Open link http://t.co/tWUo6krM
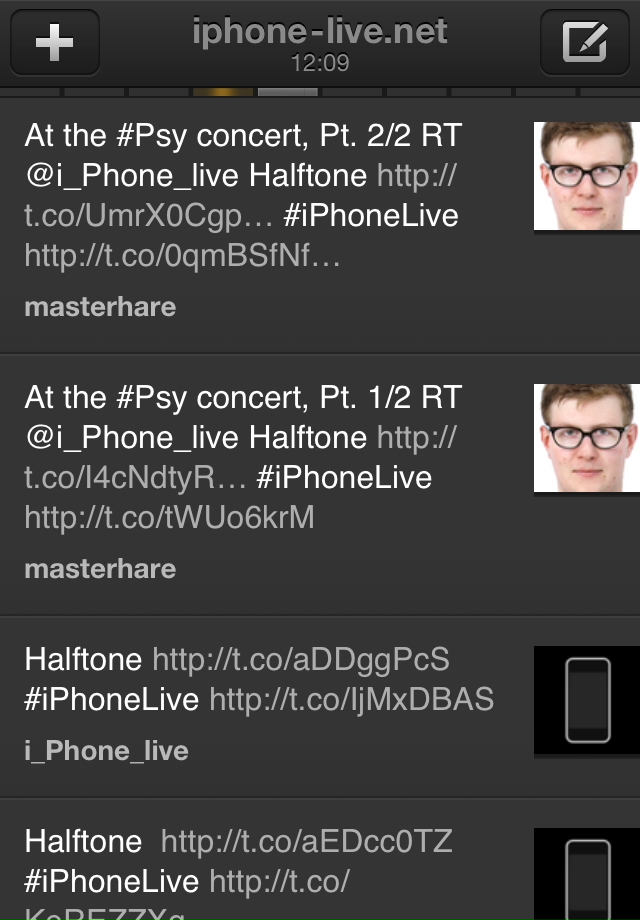 tap(170, 518)
